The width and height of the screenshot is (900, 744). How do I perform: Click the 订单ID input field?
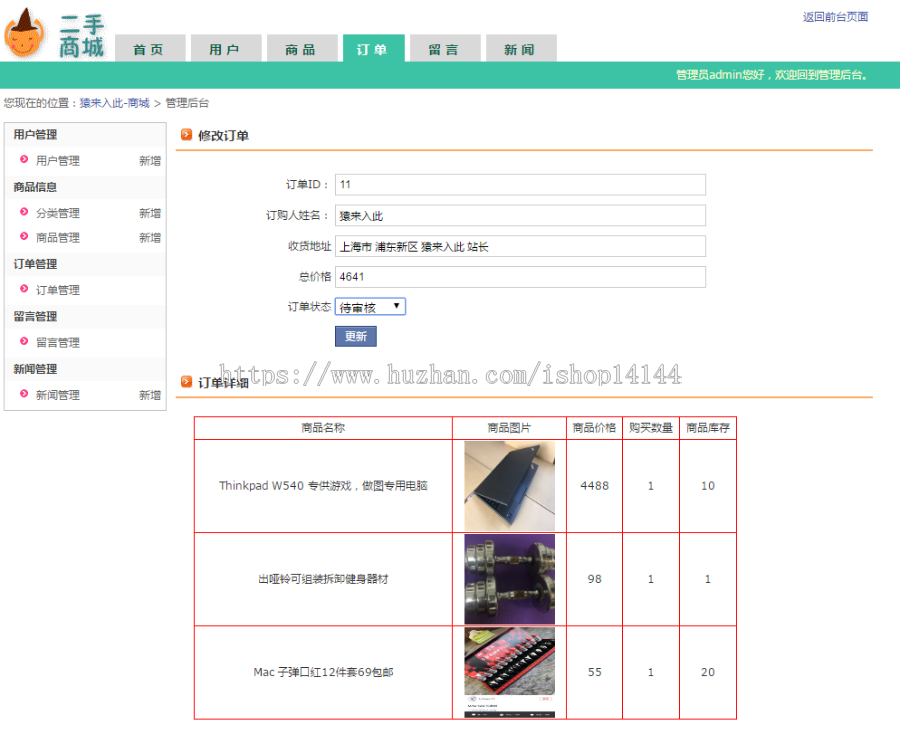tap(520, 185)
